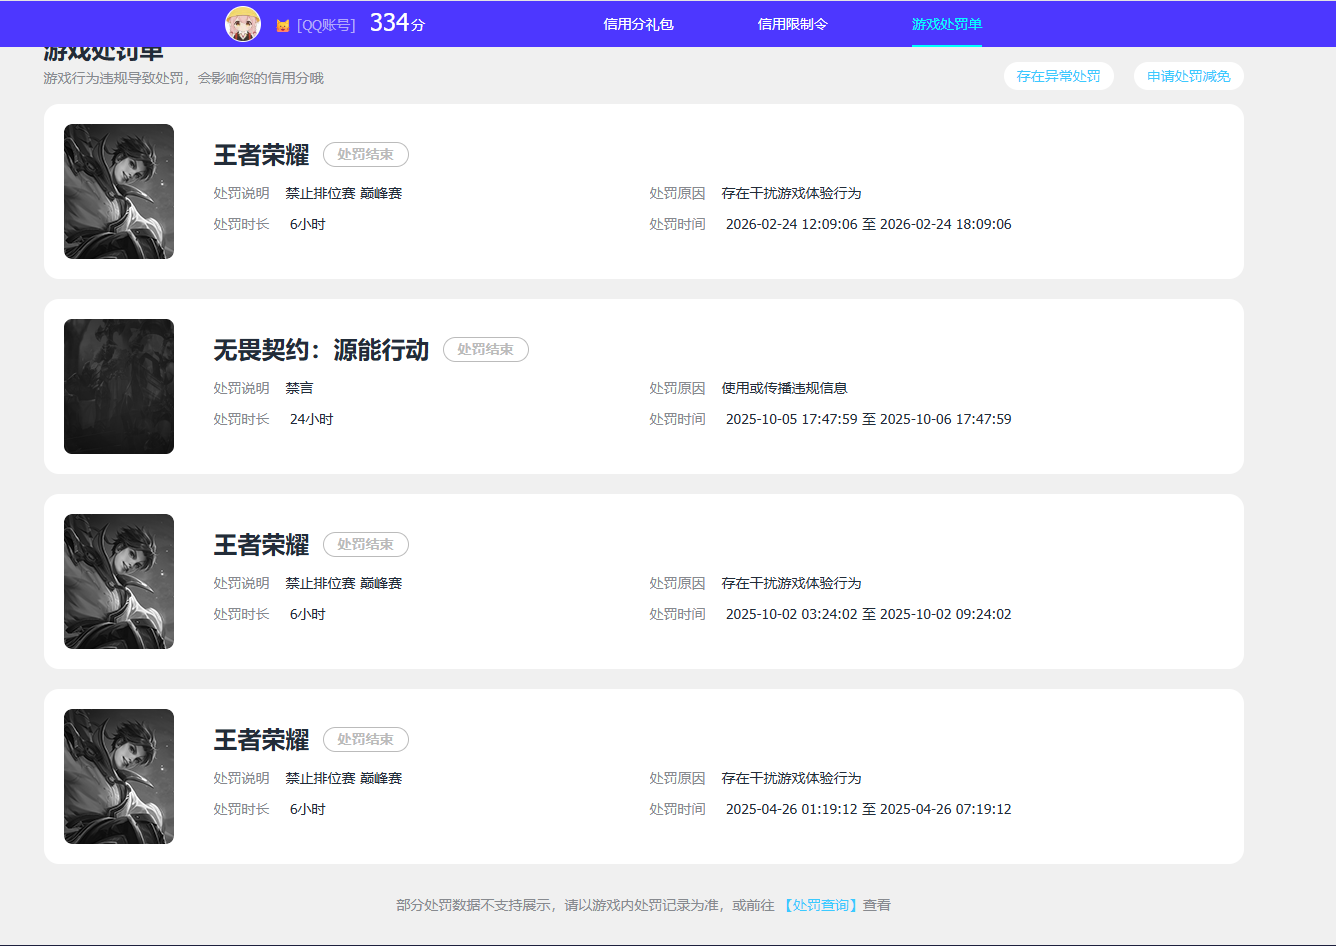Click the date range starting 2025-10-05 17:47:59
This screenshot has height=946, width=1336.
point(869,419)
